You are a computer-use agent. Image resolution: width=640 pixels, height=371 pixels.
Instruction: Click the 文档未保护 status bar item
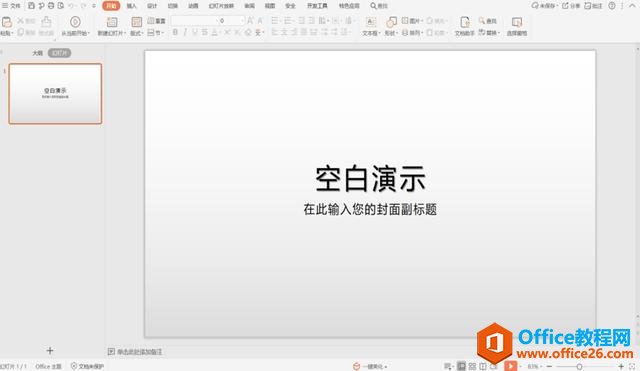(87, 366)
